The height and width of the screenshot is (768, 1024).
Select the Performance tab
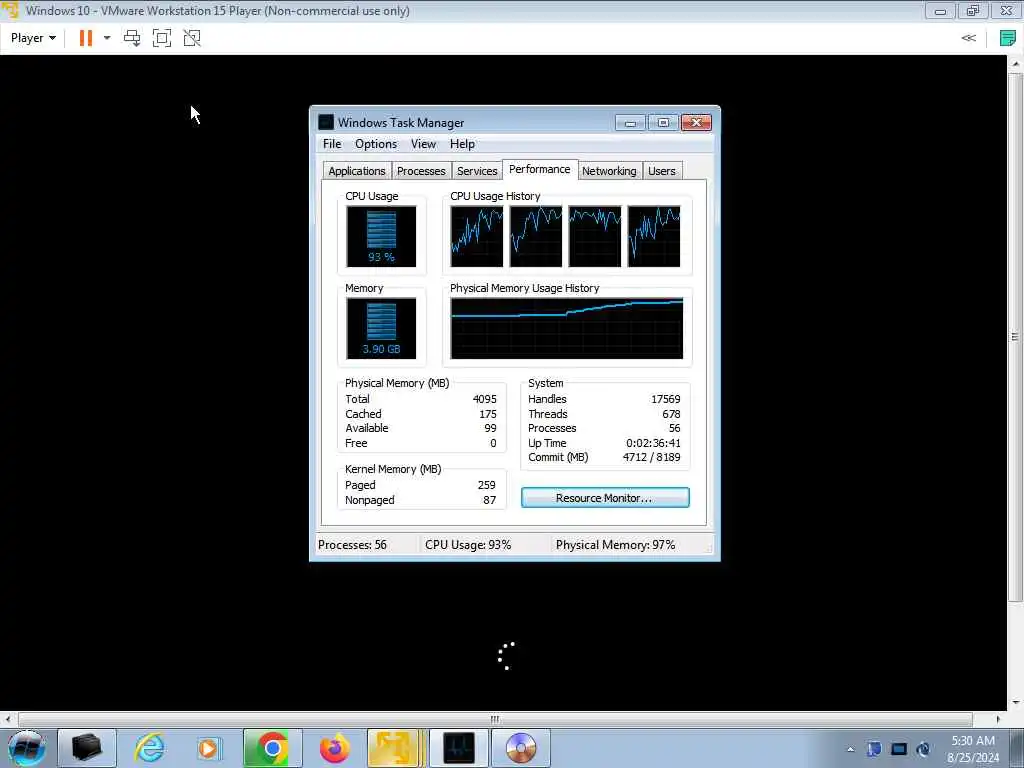pos(539,169)
